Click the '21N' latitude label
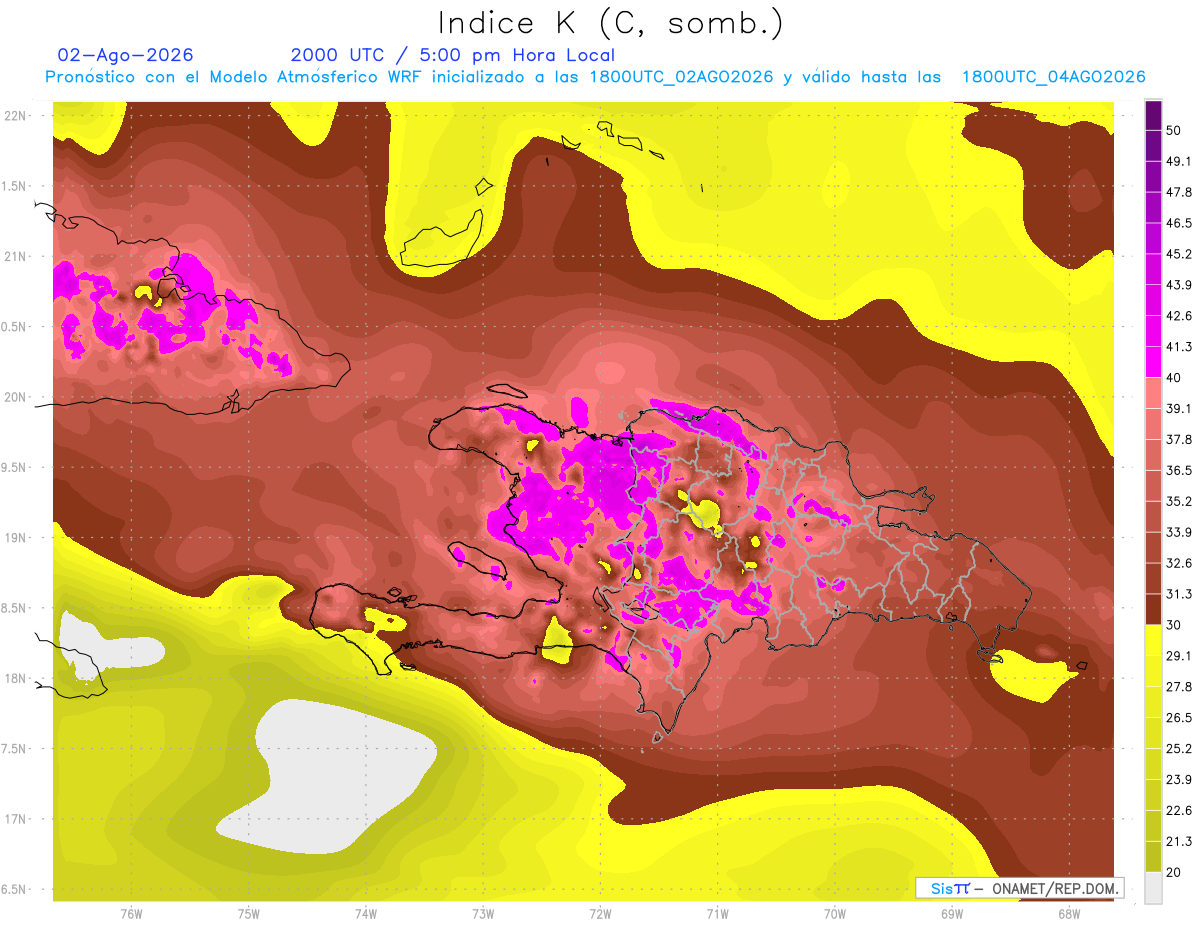Viewport: 1200px width, 927px height. [x=16, y=257]
